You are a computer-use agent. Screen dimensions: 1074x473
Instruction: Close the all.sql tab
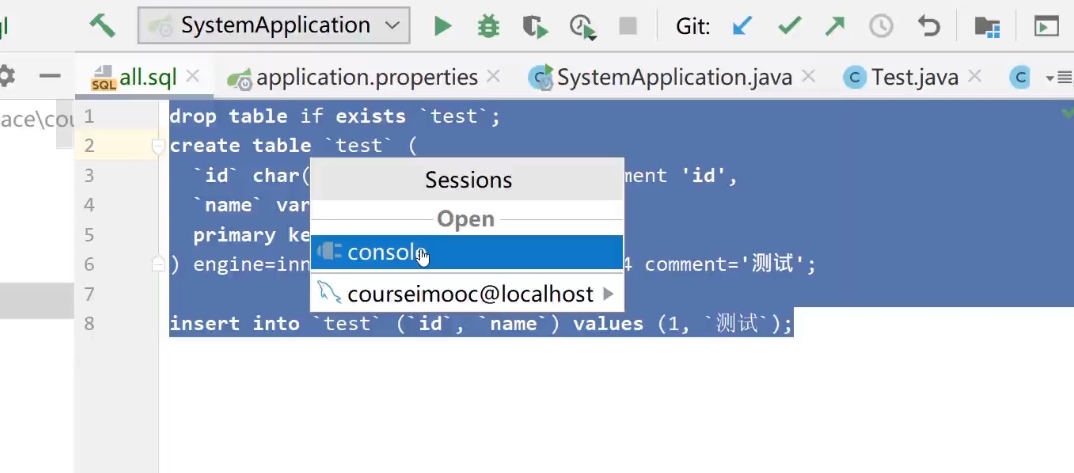(193, 76)
